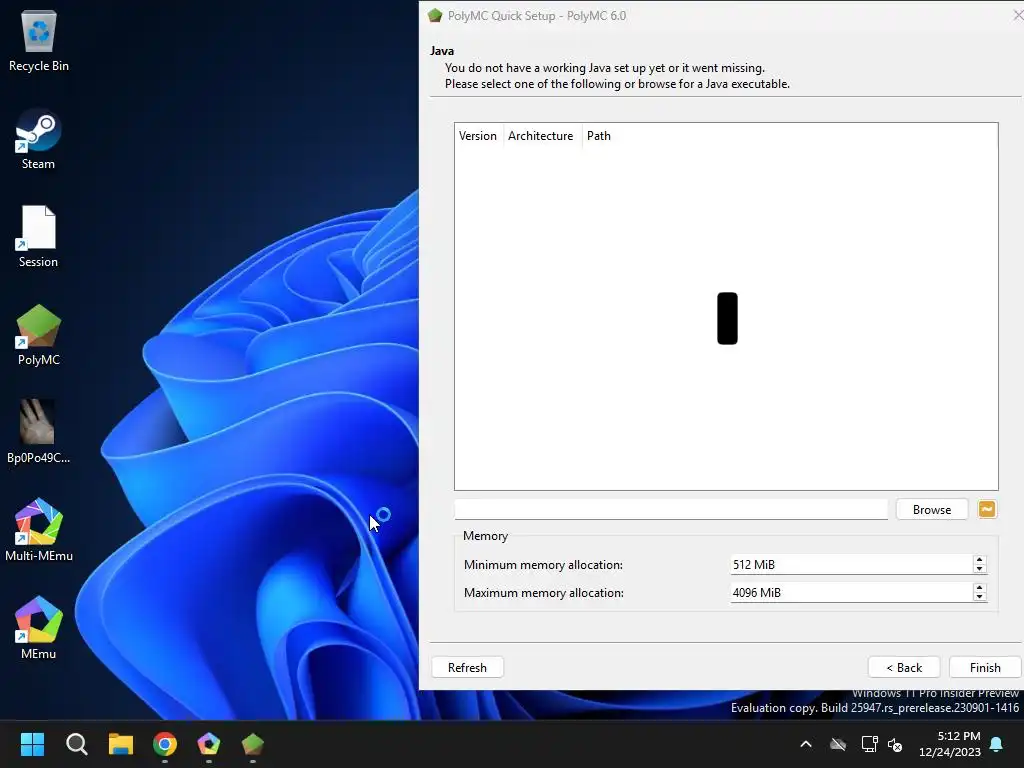Screen dimensions: 1024x768
Task: Decrease minimum memory allocation value
Action: (x=979, y=569)
